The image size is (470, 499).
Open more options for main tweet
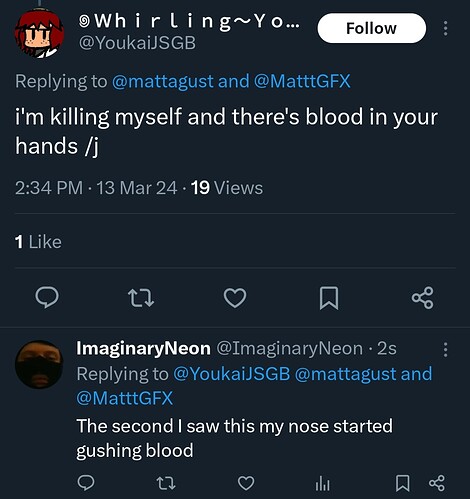[x=445, y=28]
